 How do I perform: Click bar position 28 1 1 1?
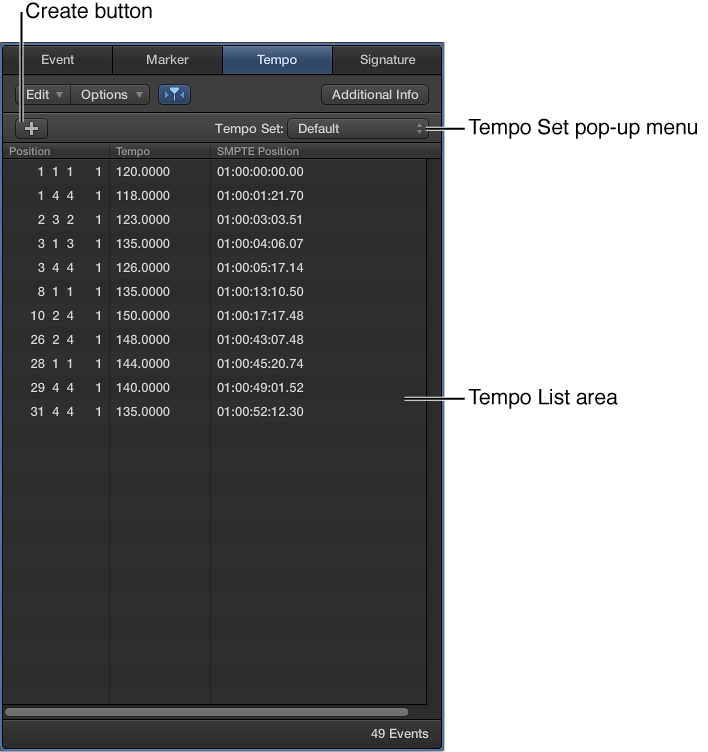coord(66,364)
